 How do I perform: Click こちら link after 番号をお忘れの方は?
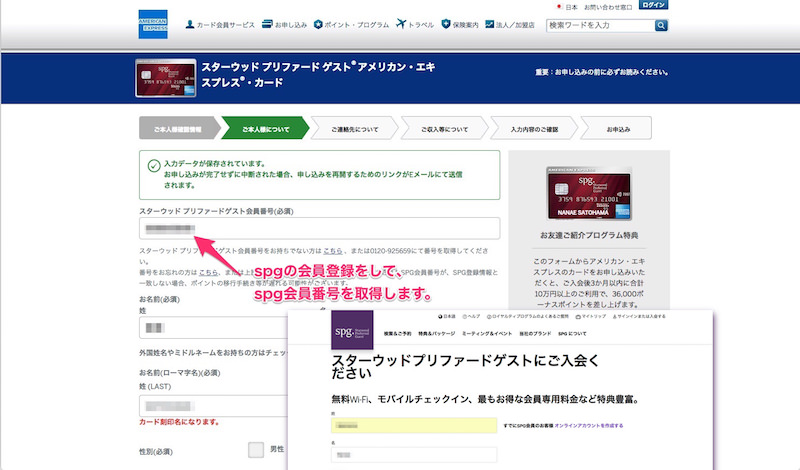(208, 272)
